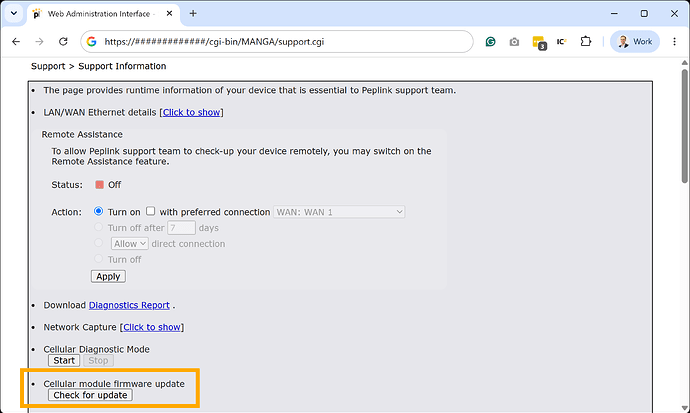The image size is (690, 413).
Task: Click the Remote Assistance section title
Action: tap(82, 134)
